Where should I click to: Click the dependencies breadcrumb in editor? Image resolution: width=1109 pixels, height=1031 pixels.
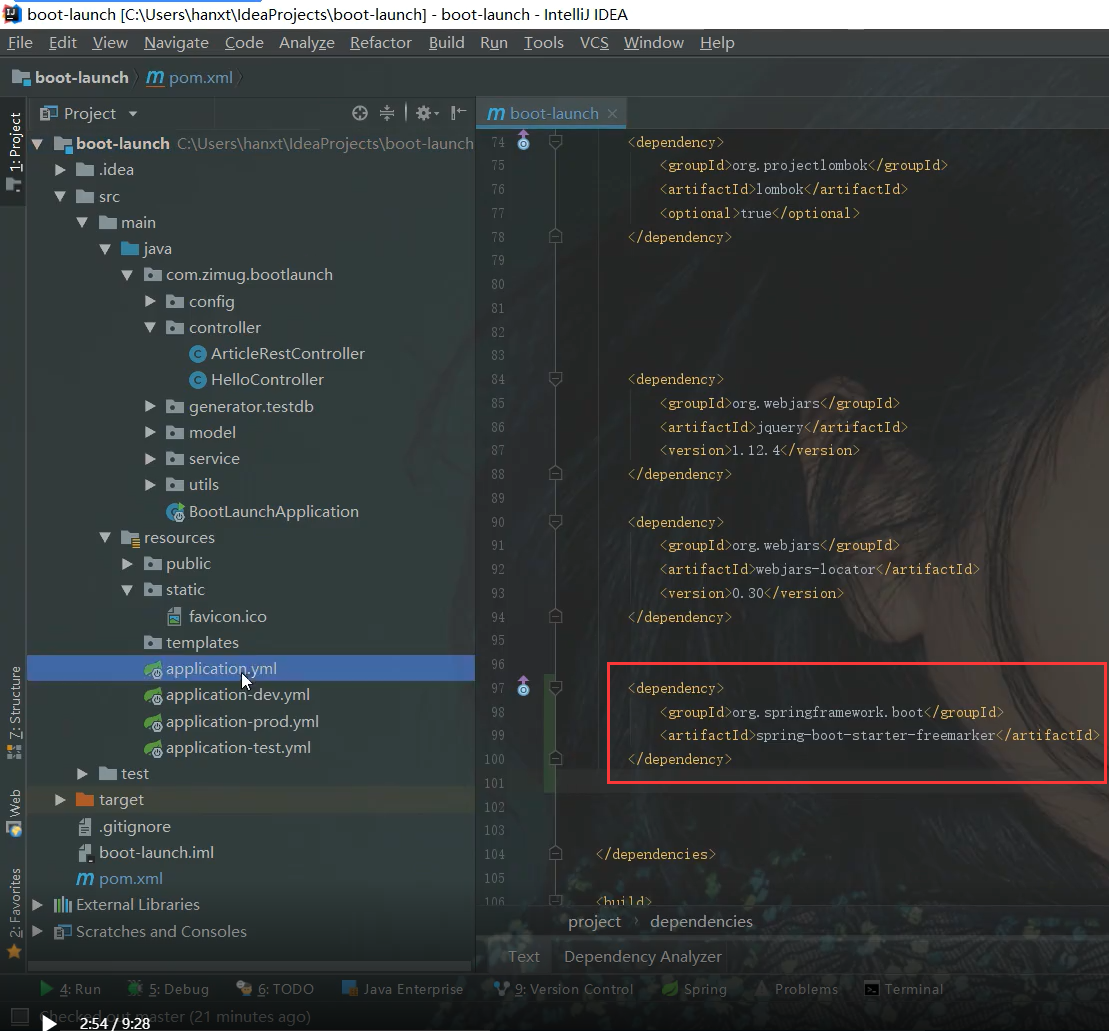[x=701, y=921]
